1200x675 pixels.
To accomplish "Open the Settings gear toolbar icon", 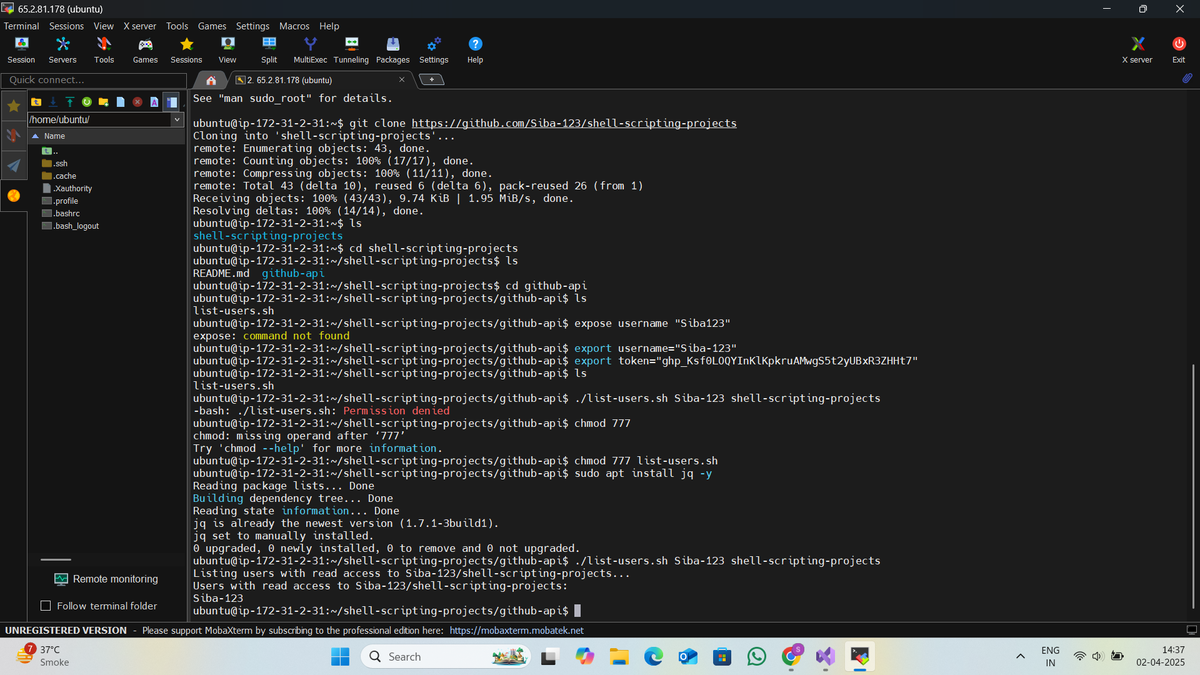I will pos(434,50).
